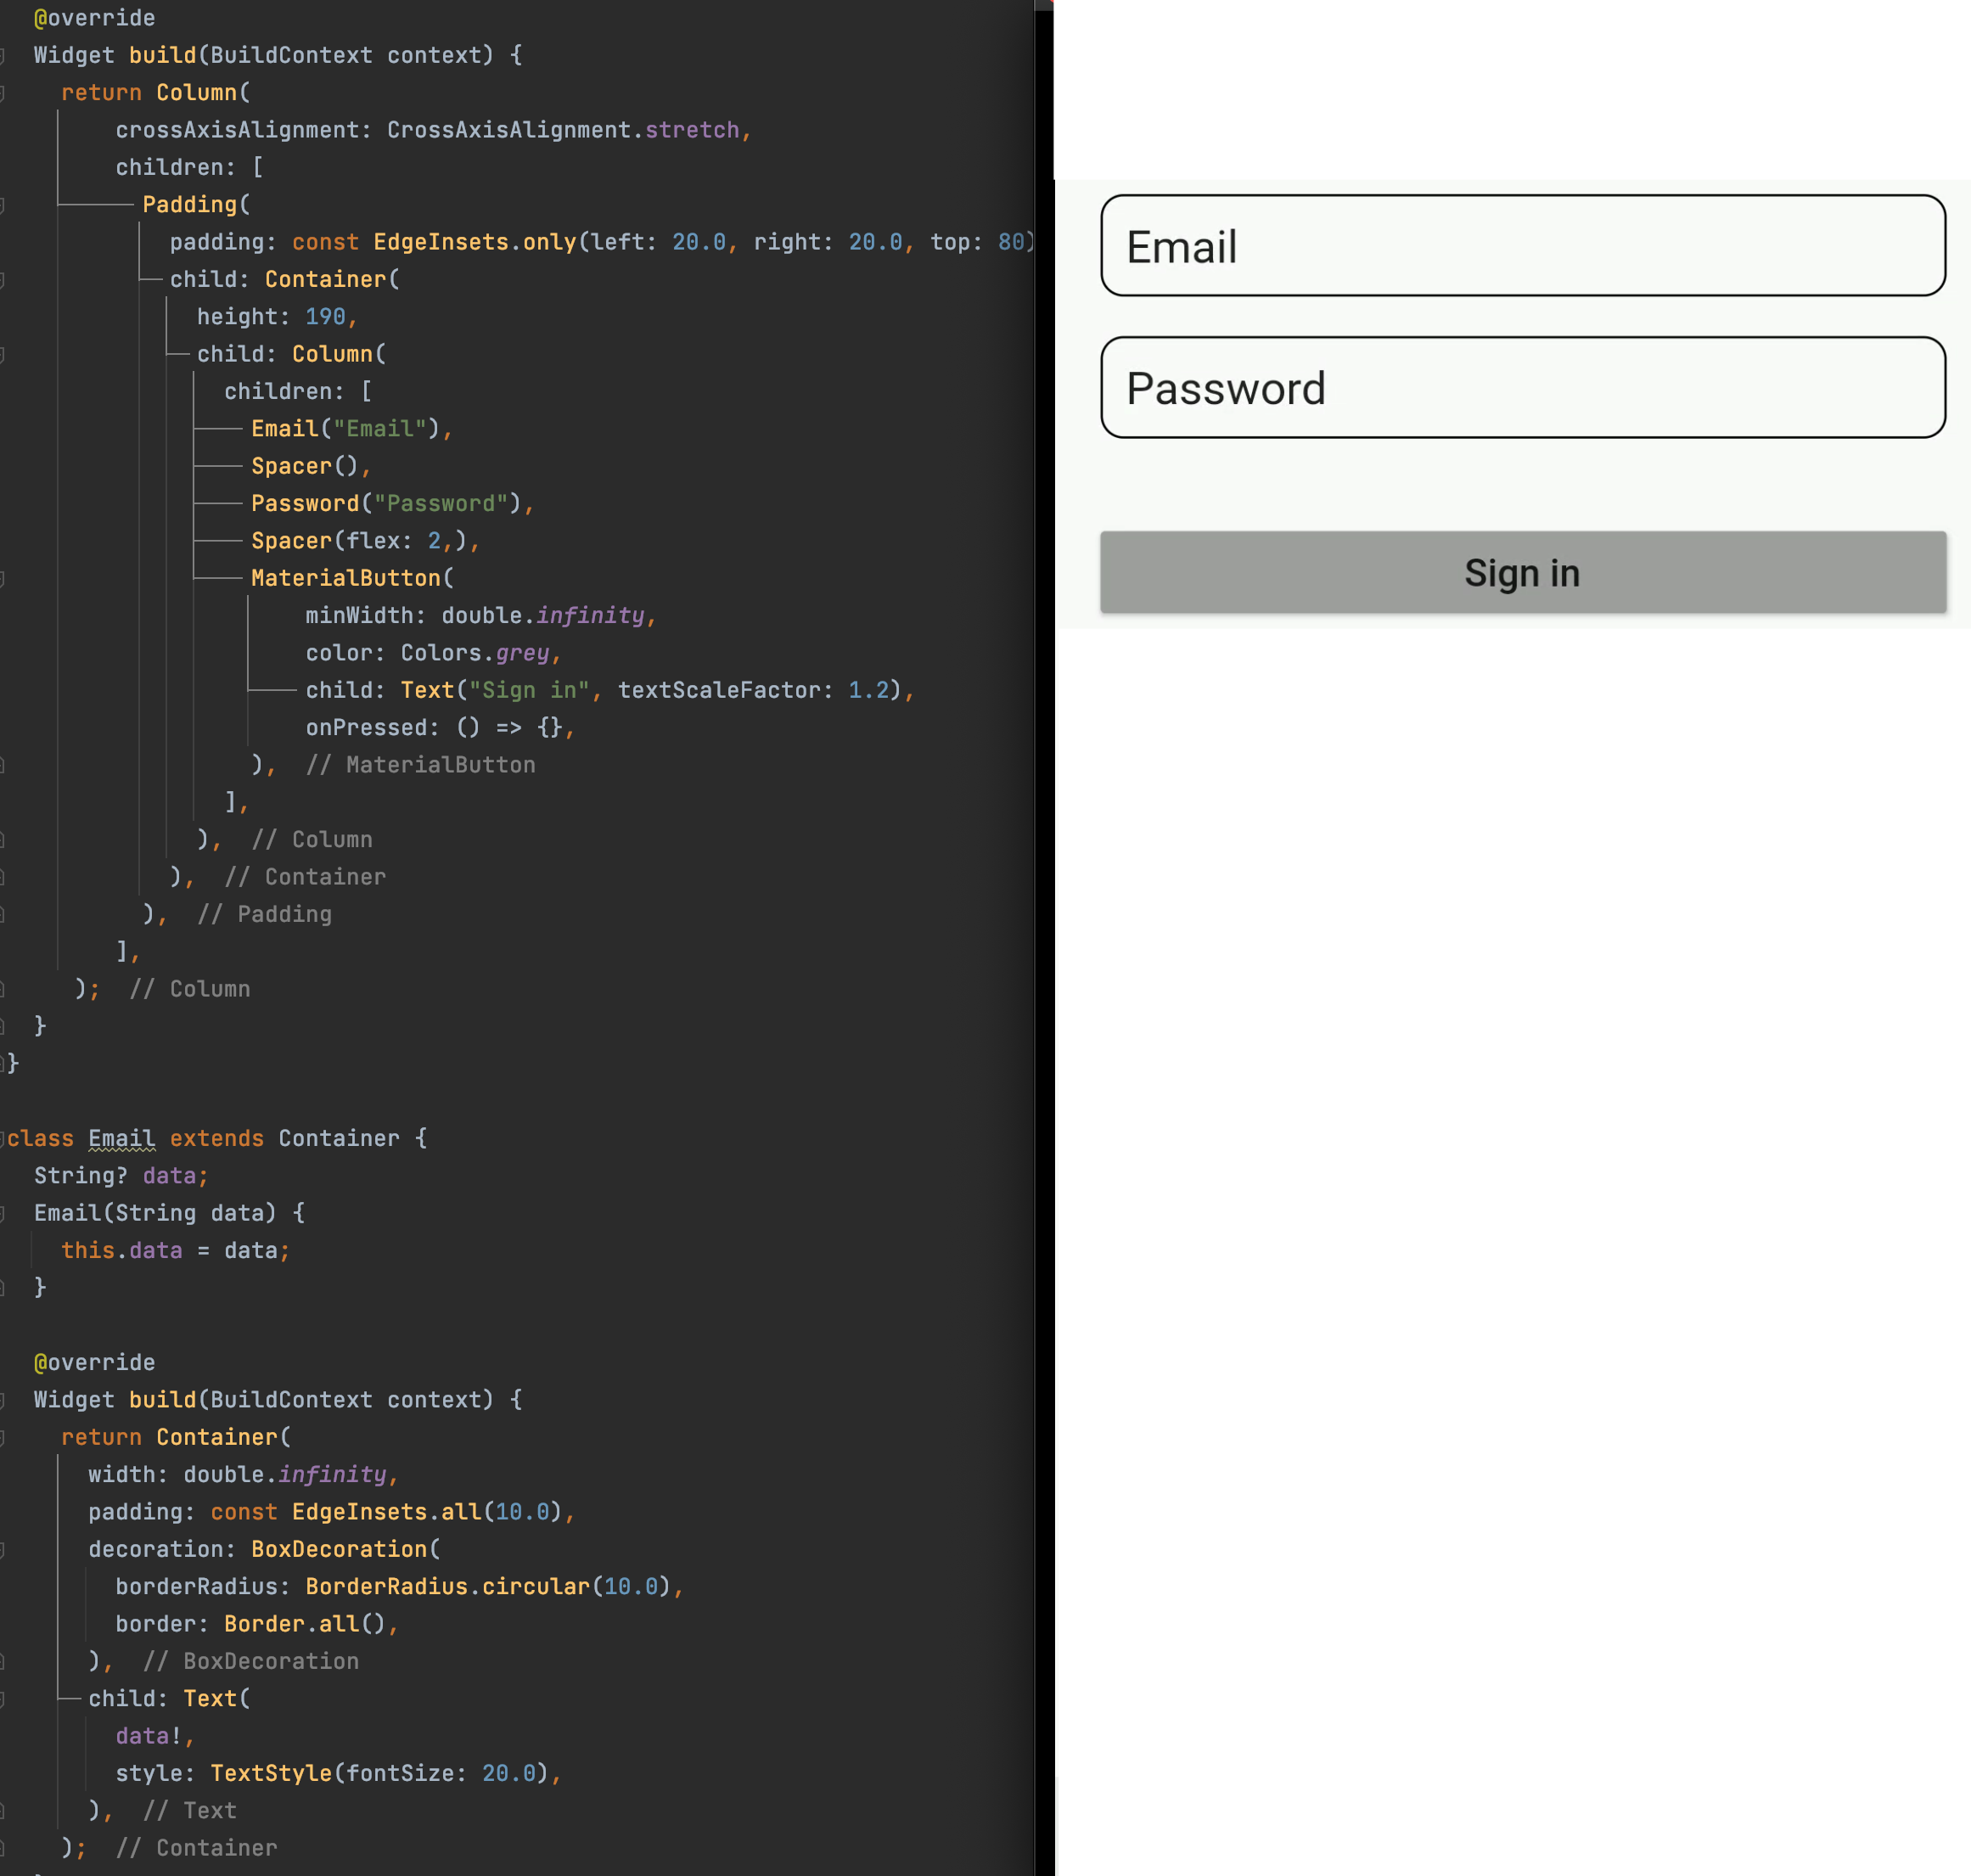The width and height of the screenshot is (1971, 1876).
Task: Click the 'Email(String data) {' constructor line
Action: [x=169, y=1213]
